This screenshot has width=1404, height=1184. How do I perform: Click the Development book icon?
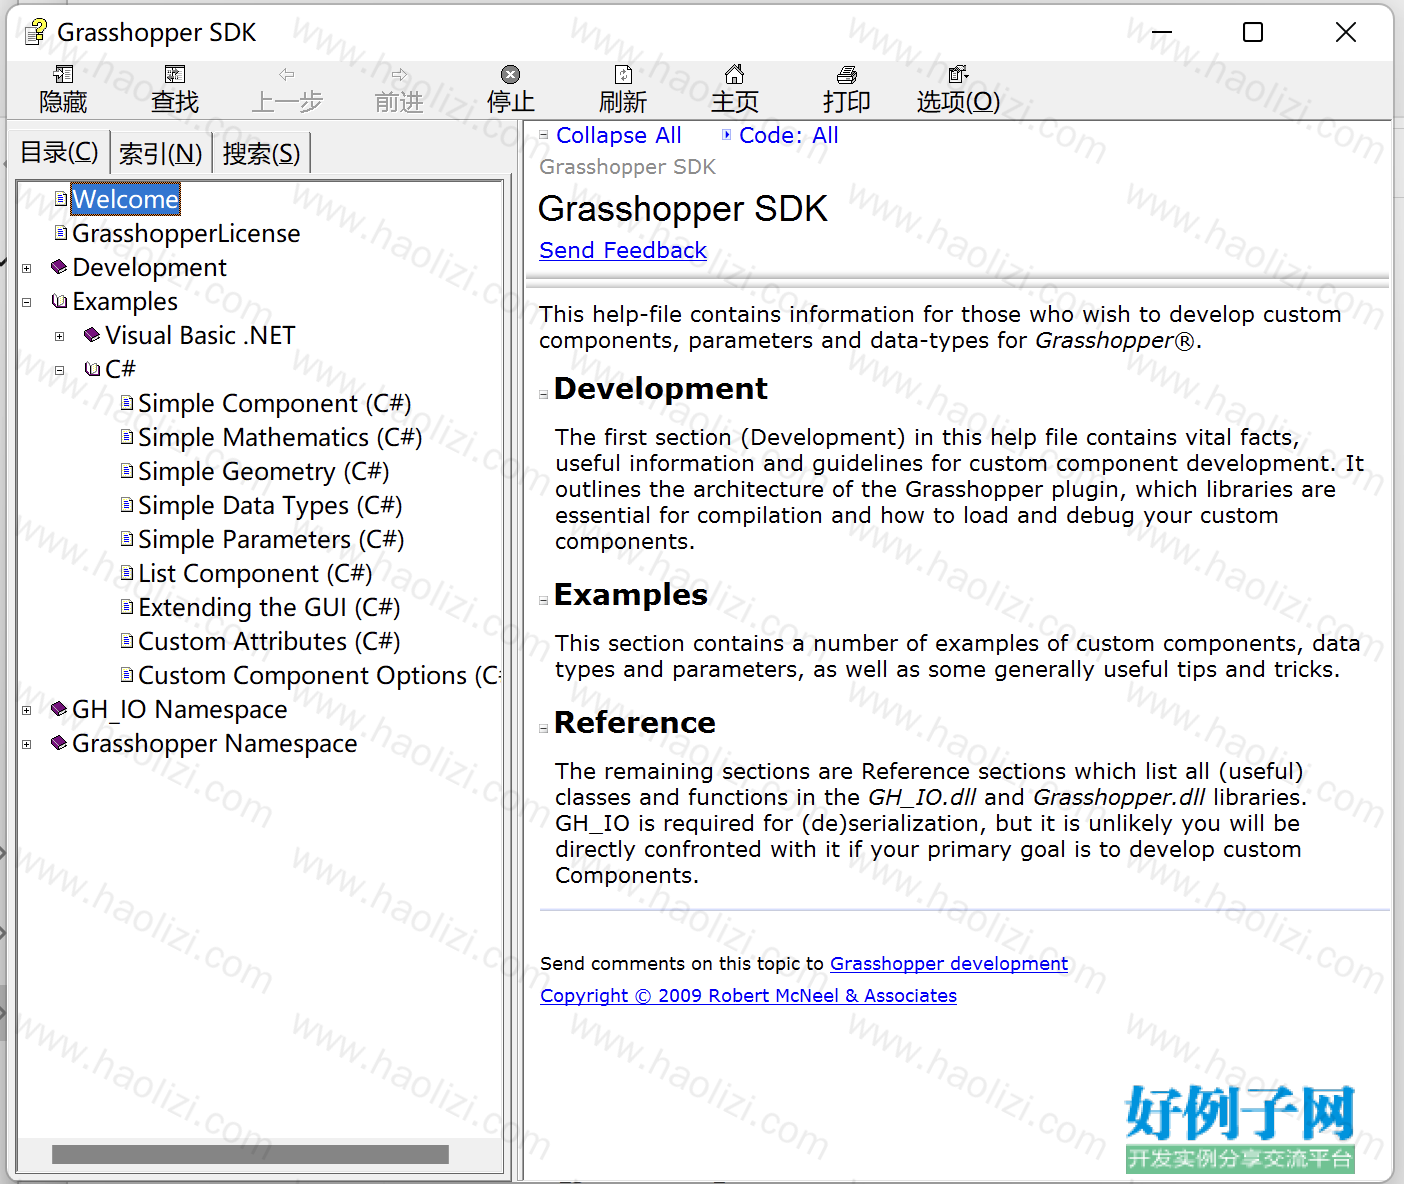tap(59, 267)
